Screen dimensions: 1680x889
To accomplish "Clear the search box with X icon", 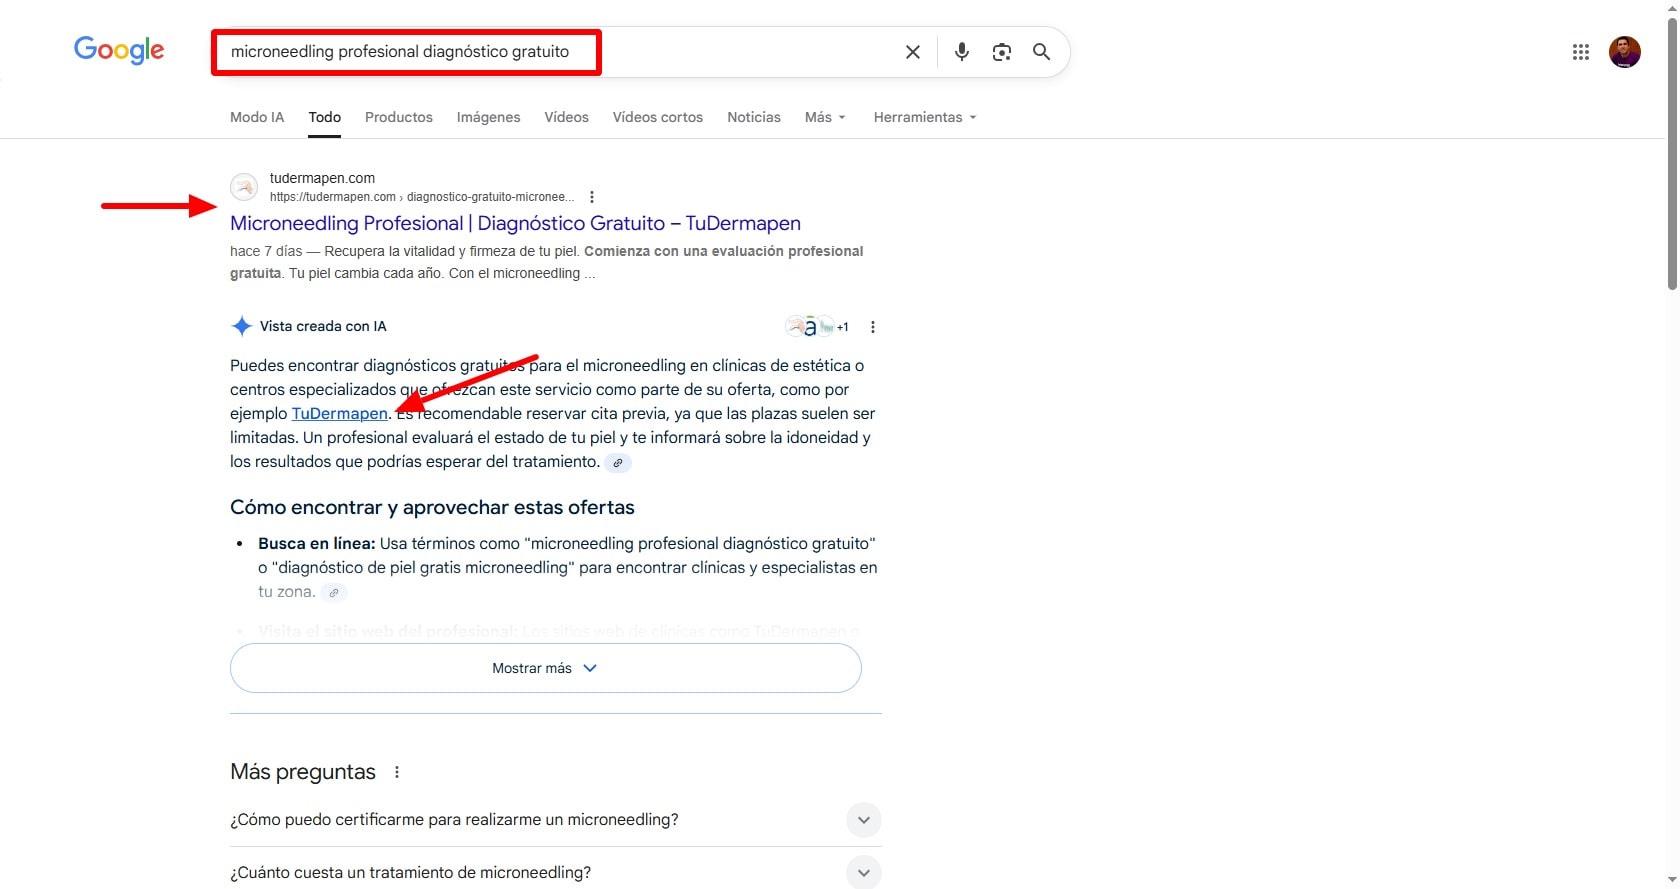I will [x=912, y=52].
